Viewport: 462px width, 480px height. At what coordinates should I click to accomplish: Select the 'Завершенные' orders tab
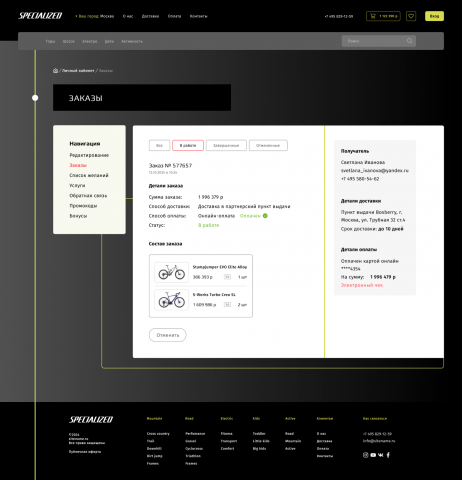pos(226,145)
